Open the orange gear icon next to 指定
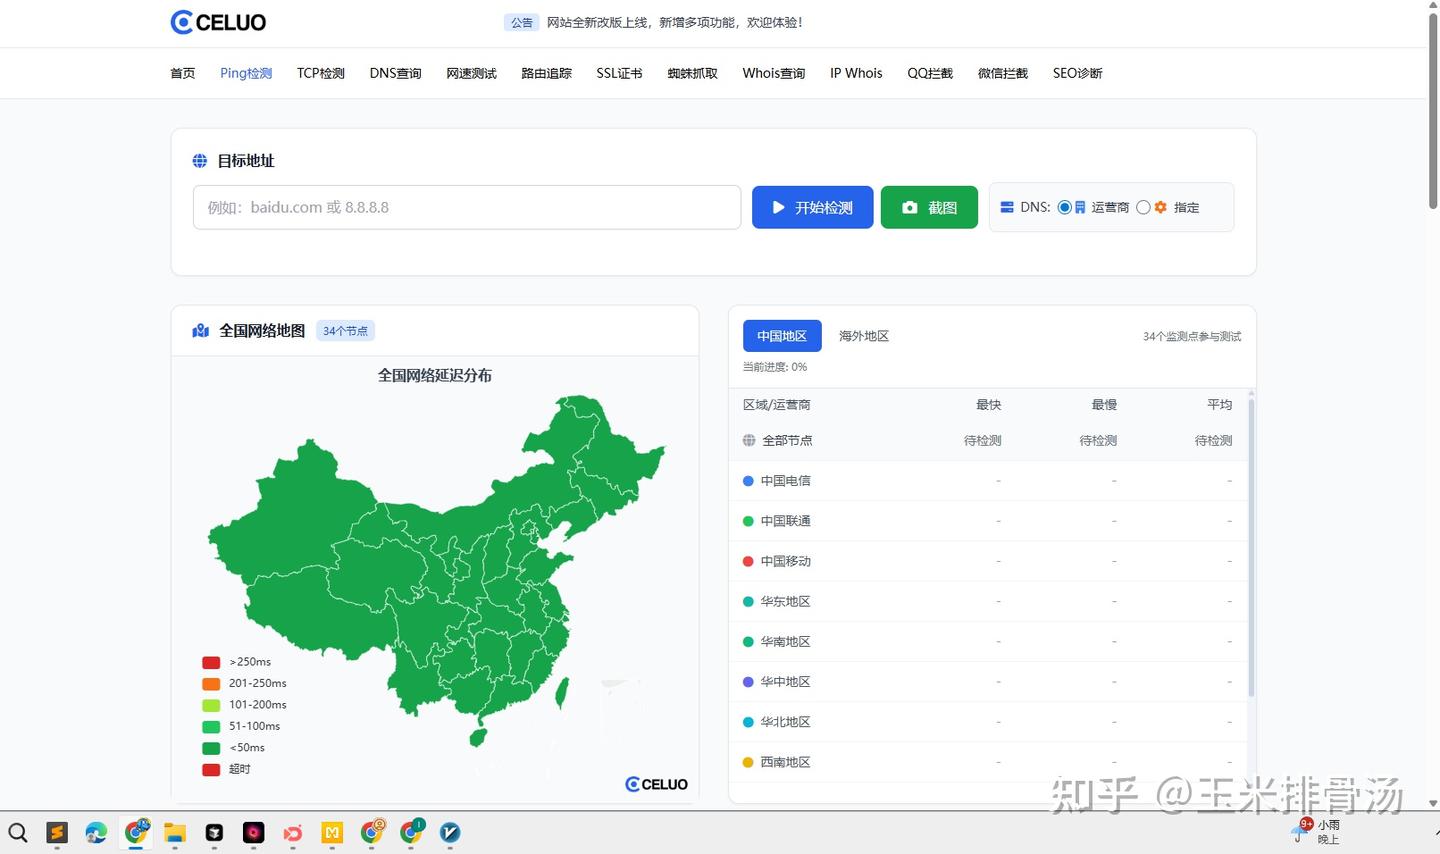Screen dimensions: 1440x854 tap(1160, 207)
